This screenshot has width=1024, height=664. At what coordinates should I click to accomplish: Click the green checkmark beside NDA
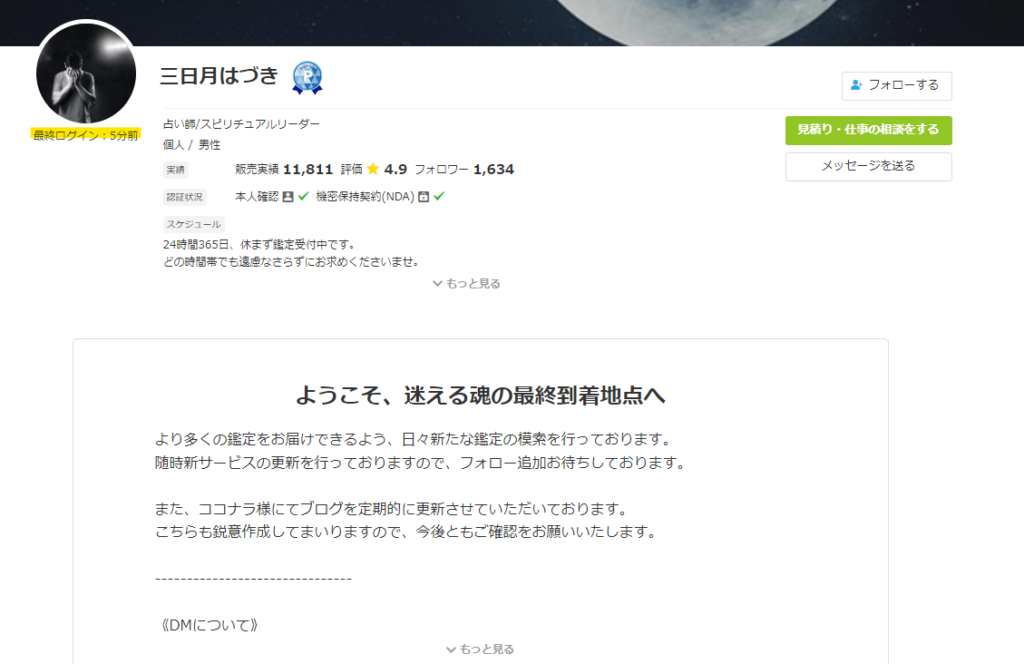(x=439, y=196)
